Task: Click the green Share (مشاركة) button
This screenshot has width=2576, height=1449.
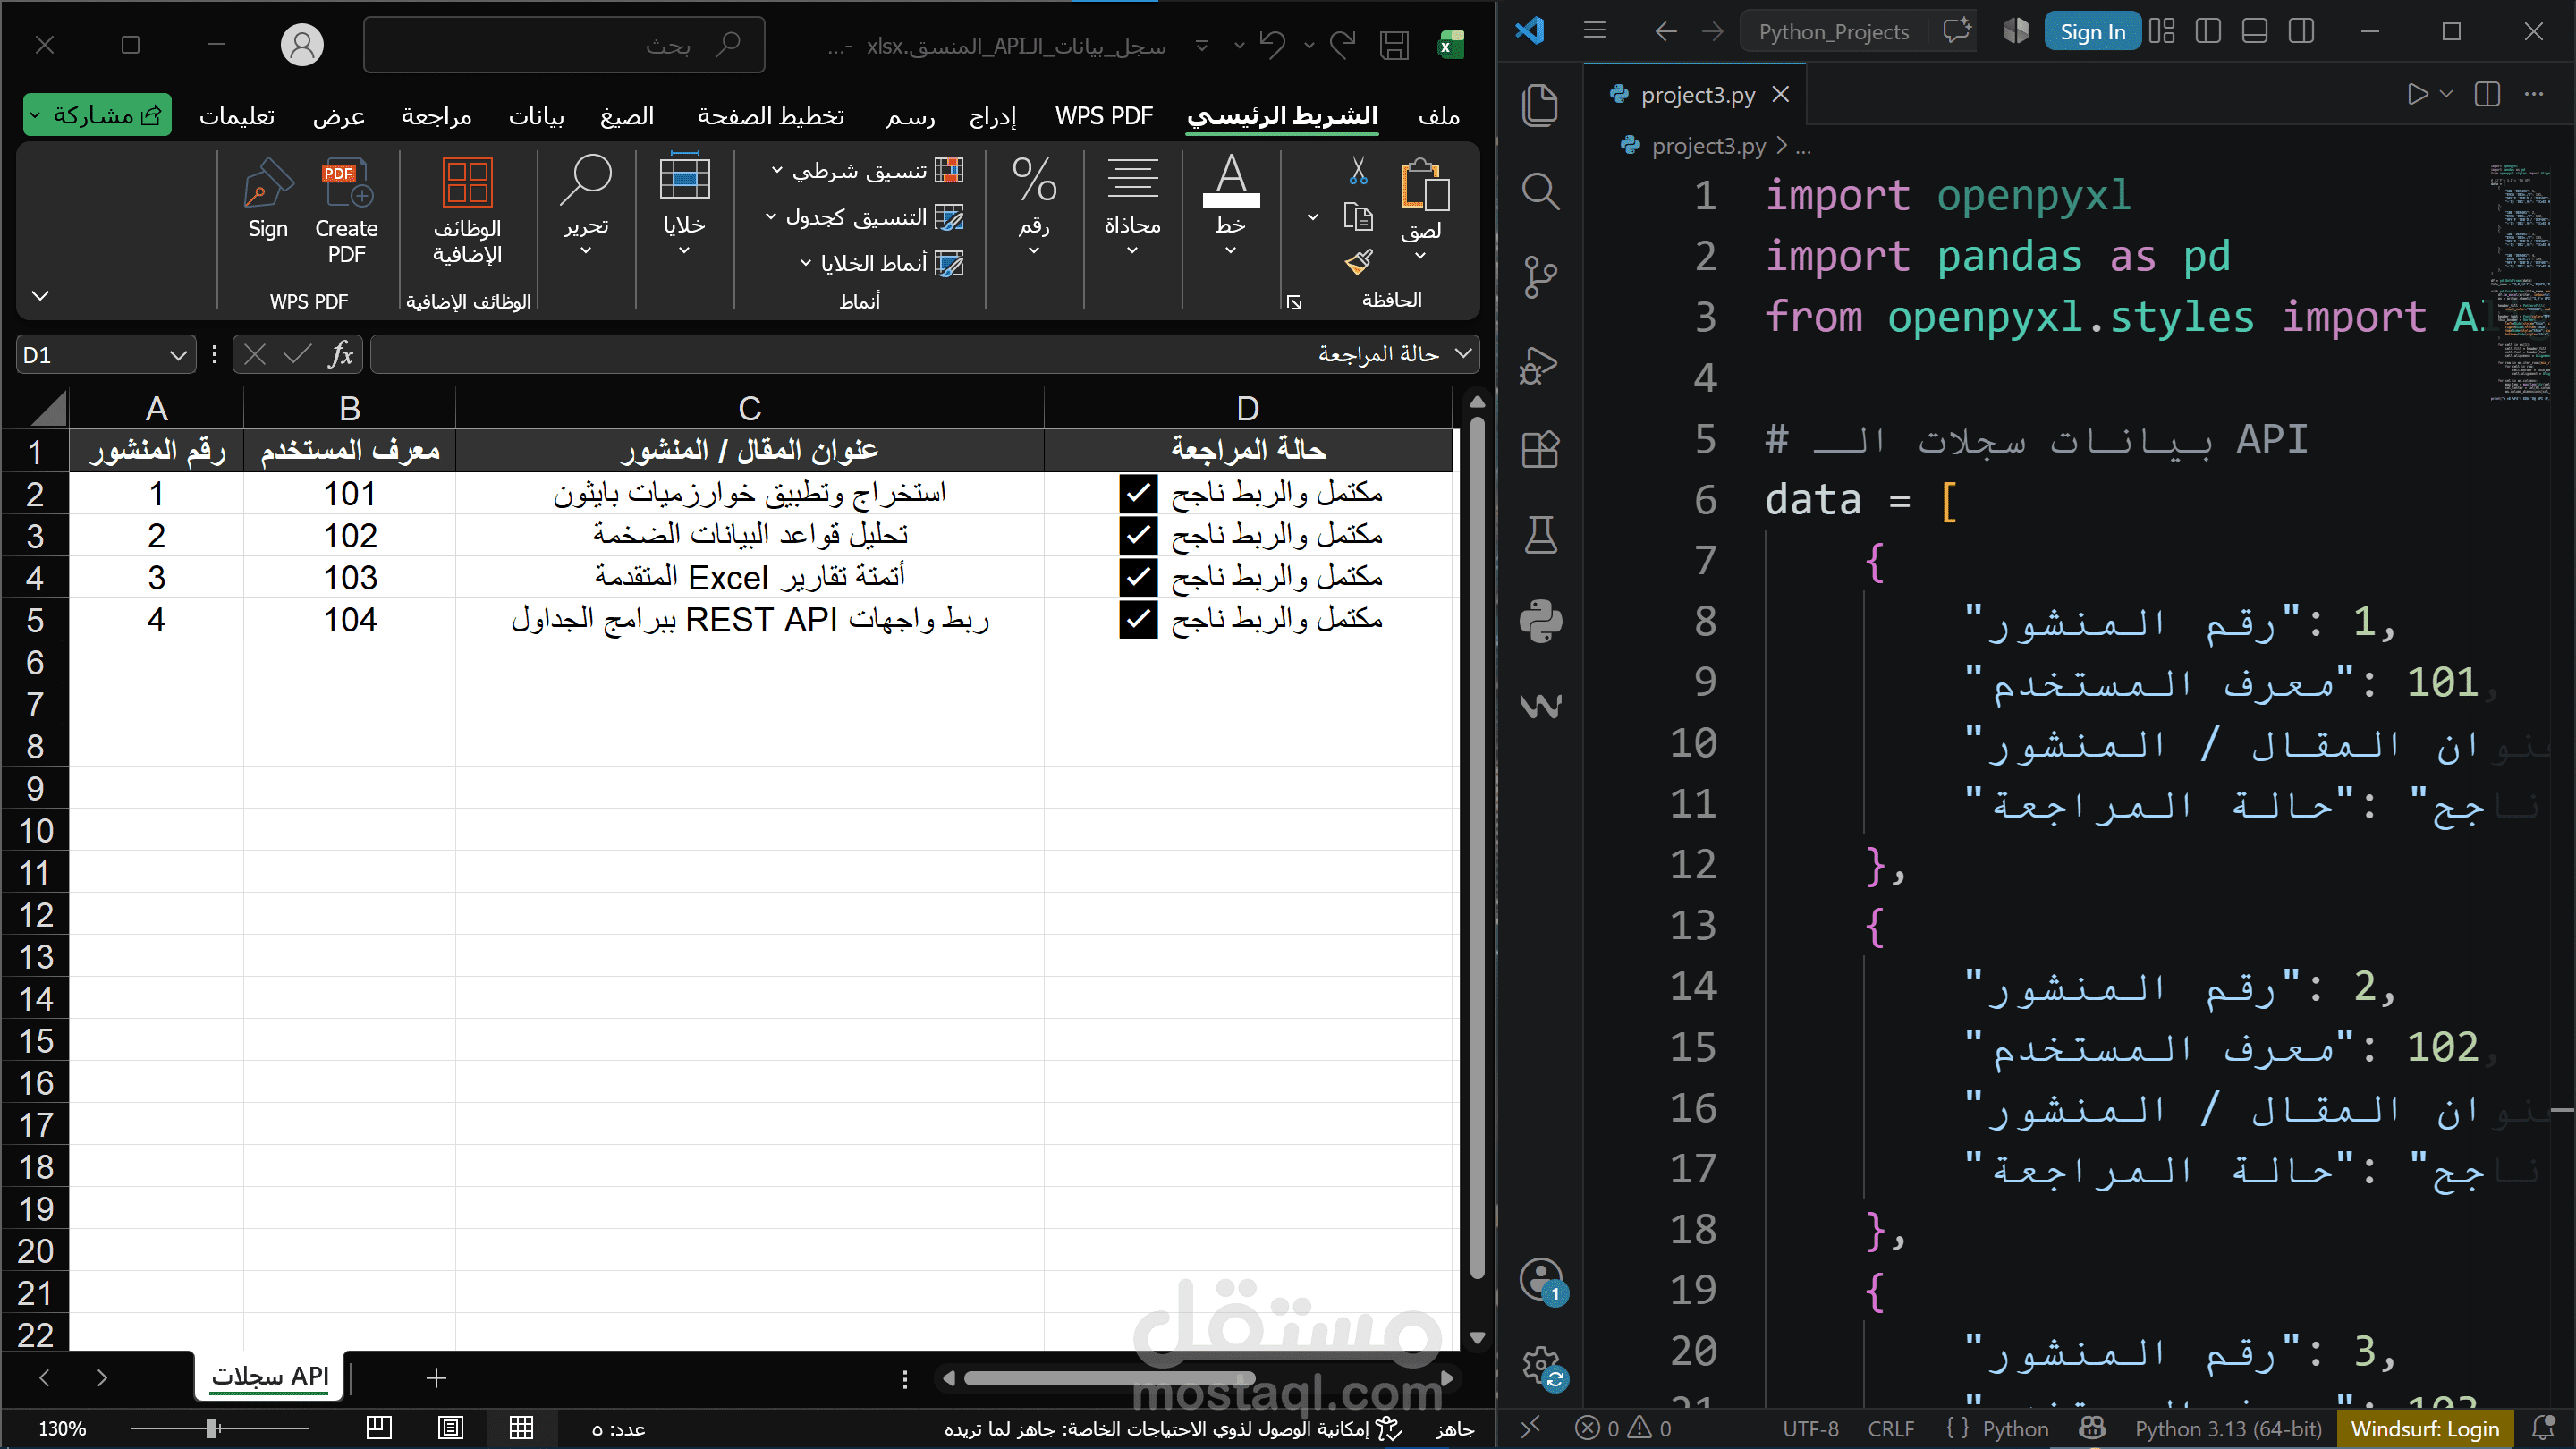Action: point(97,115)
